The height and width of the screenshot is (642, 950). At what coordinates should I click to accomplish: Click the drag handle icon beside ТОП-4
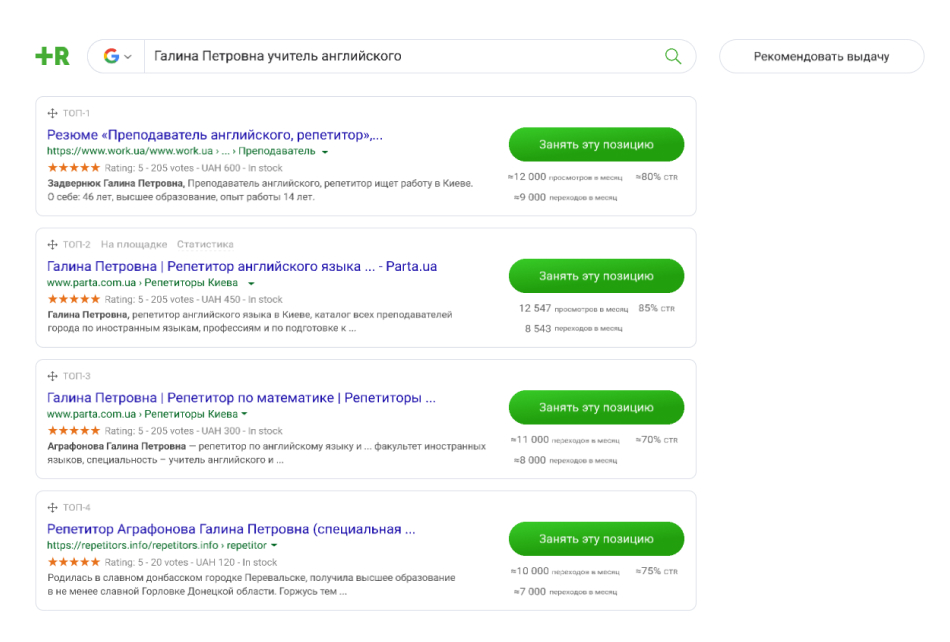click(x=53, y=507)
